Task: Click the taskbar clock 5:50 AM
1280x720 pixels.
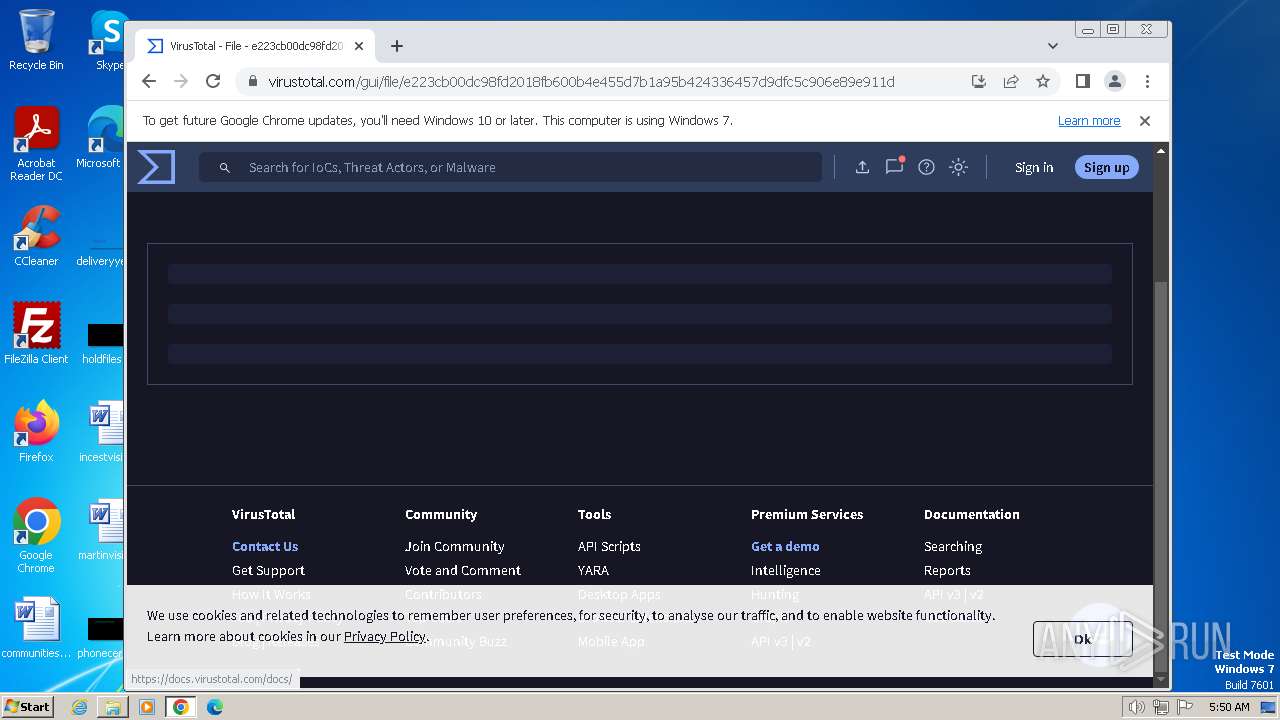Action: pyautogui.click(x=1229, y=707)
